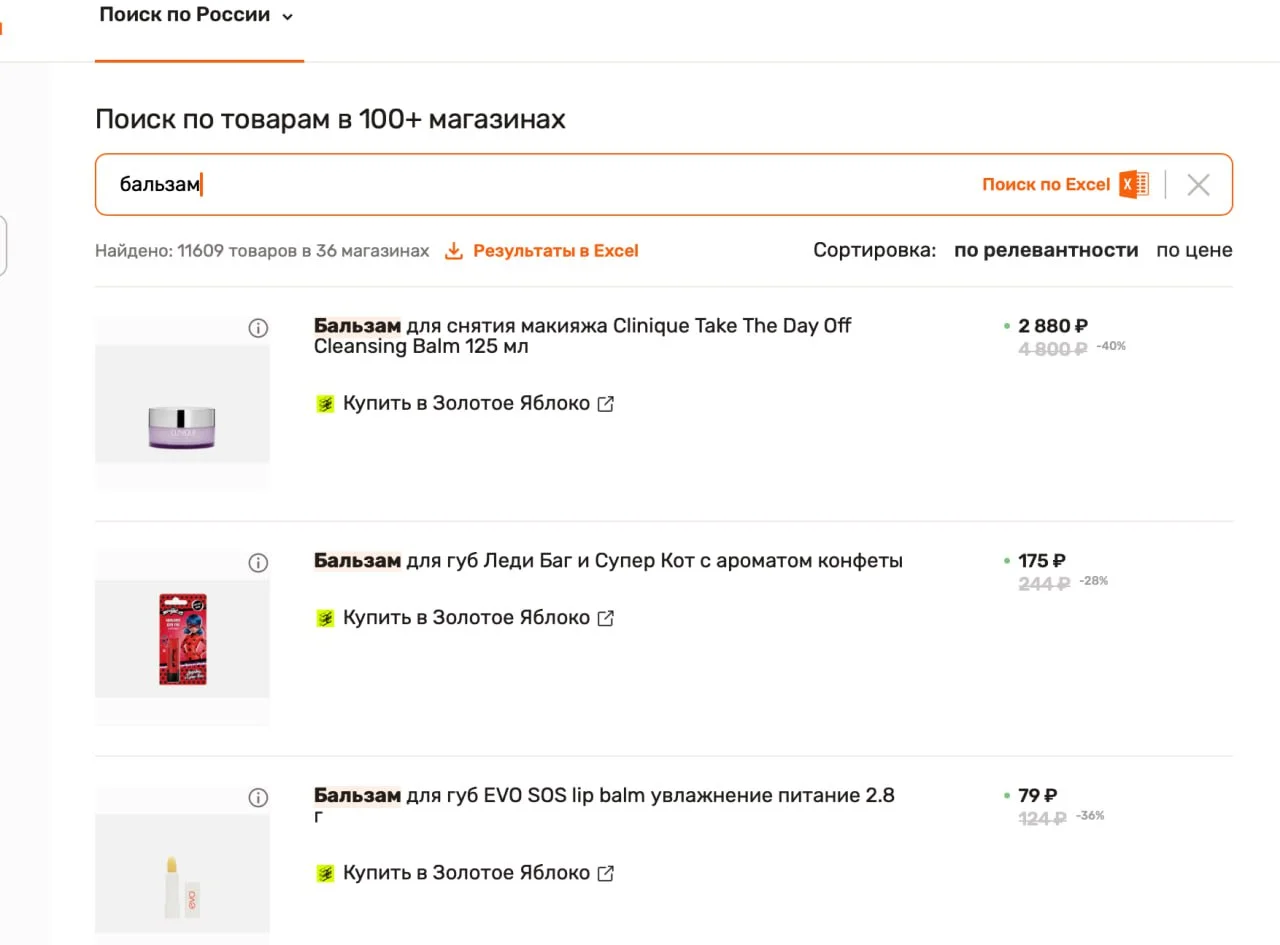Open the Clinique cleansing balm thumbnail
Screen dimensions: 1280x945
(x=182, y=404)
